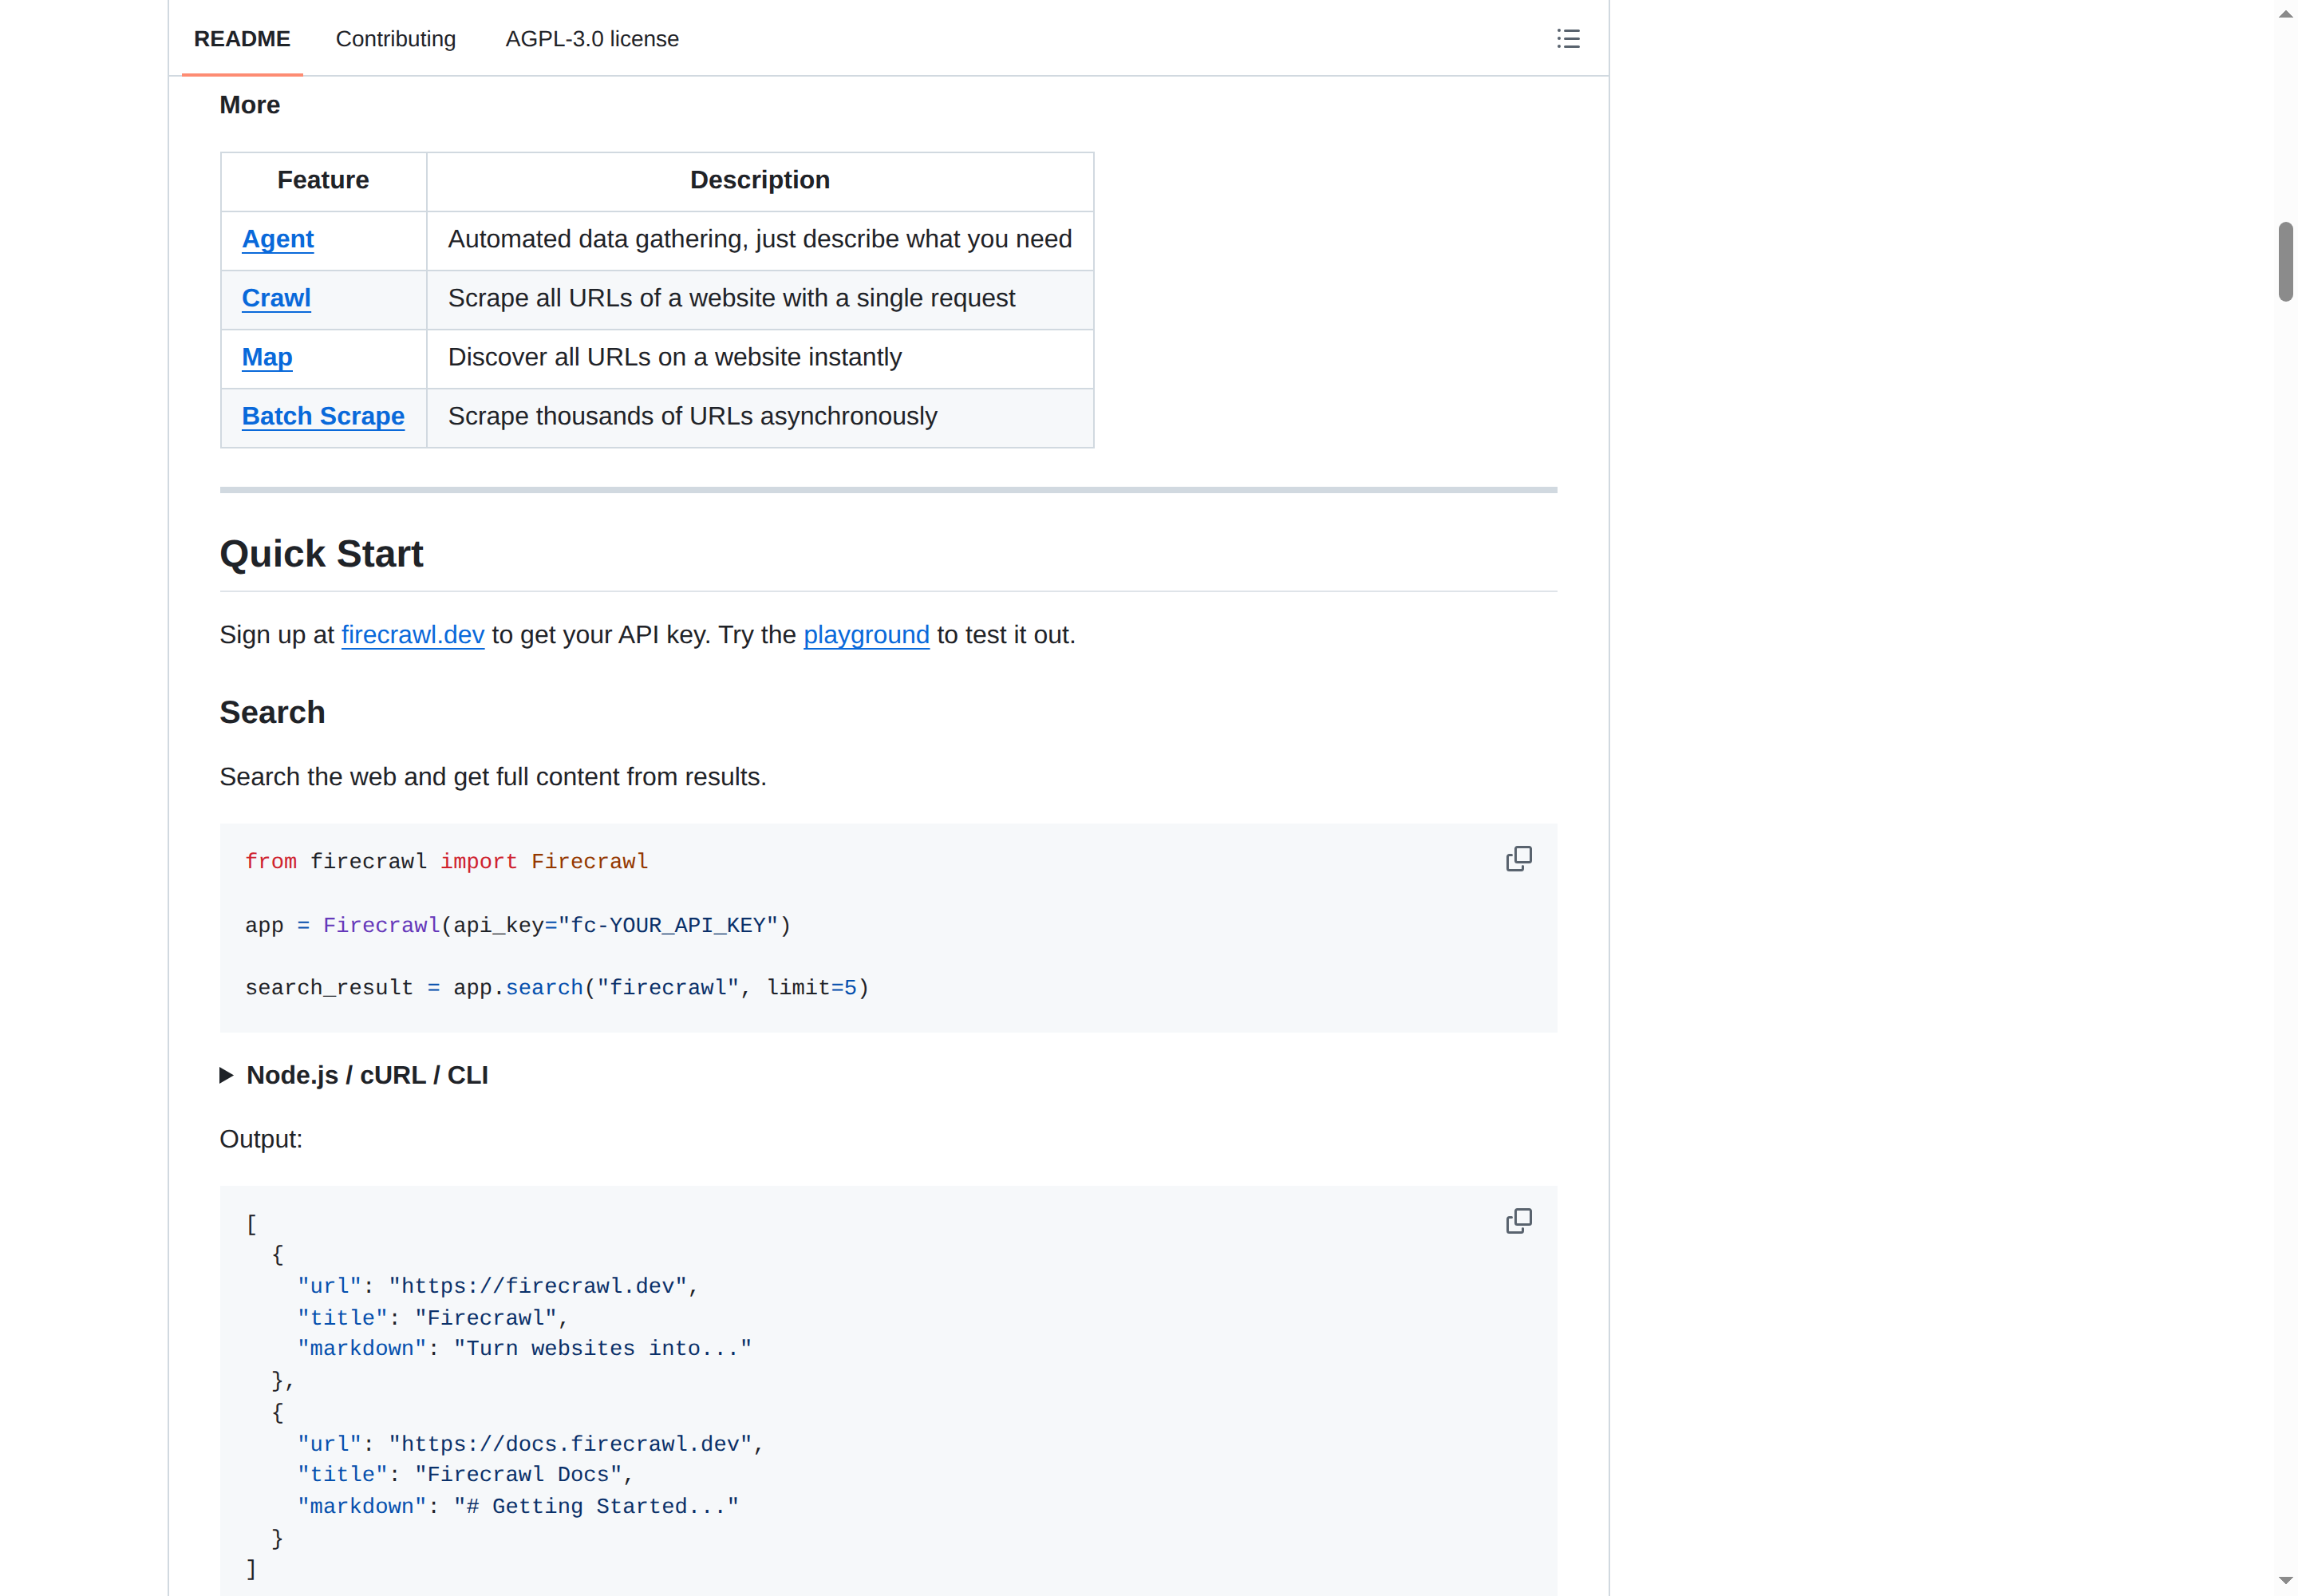The height and width of the screenshot is (1596, 2298).
Task: Visit the Batch Scrape link
Action: [323, 416]
